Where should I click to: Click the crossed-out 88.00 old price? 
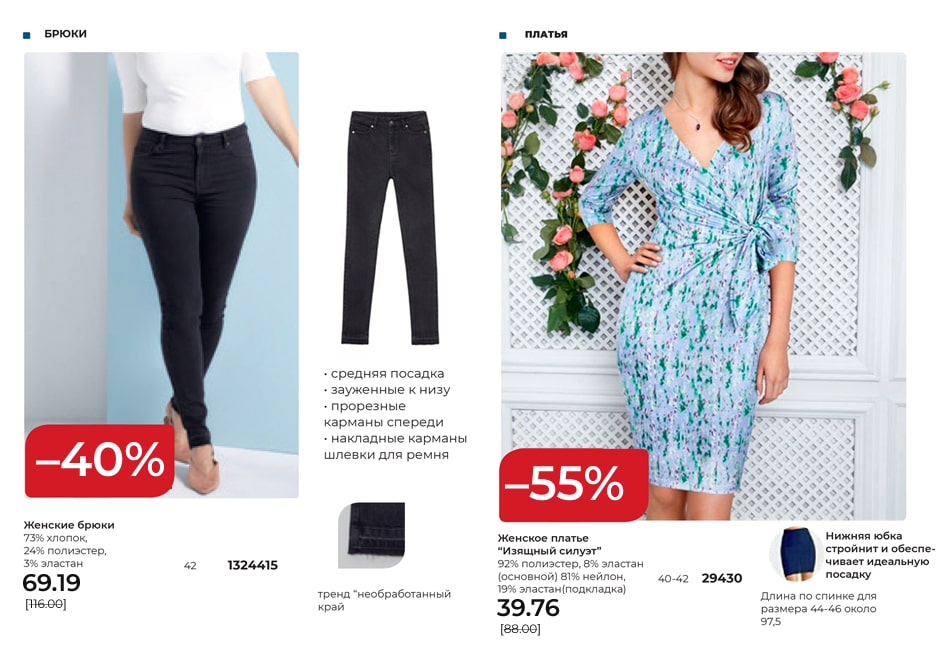(x=521, y=629)
